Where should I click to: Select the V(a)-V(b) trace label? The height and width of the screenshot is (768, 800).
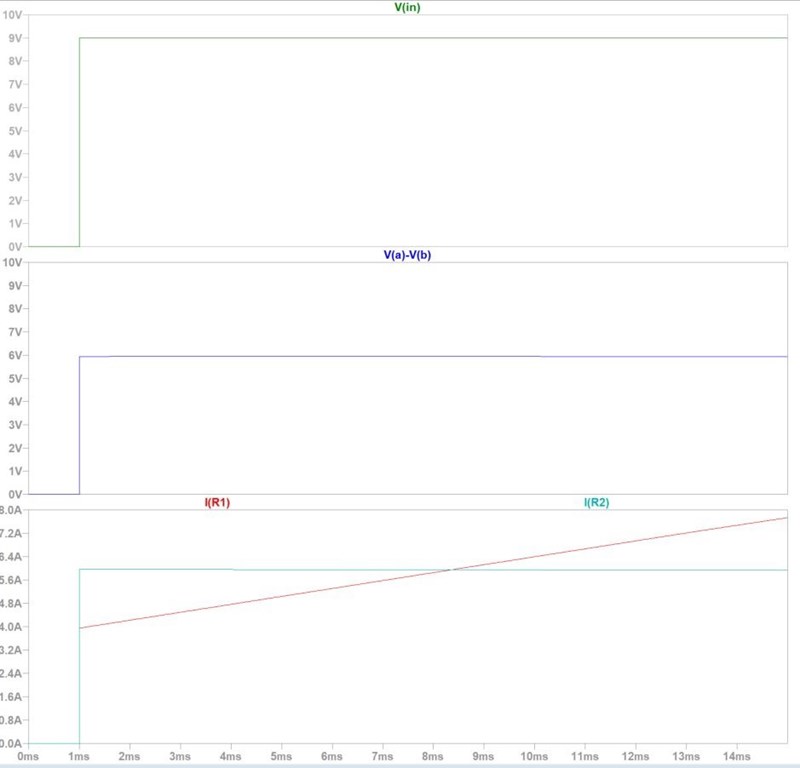(407, 254)
